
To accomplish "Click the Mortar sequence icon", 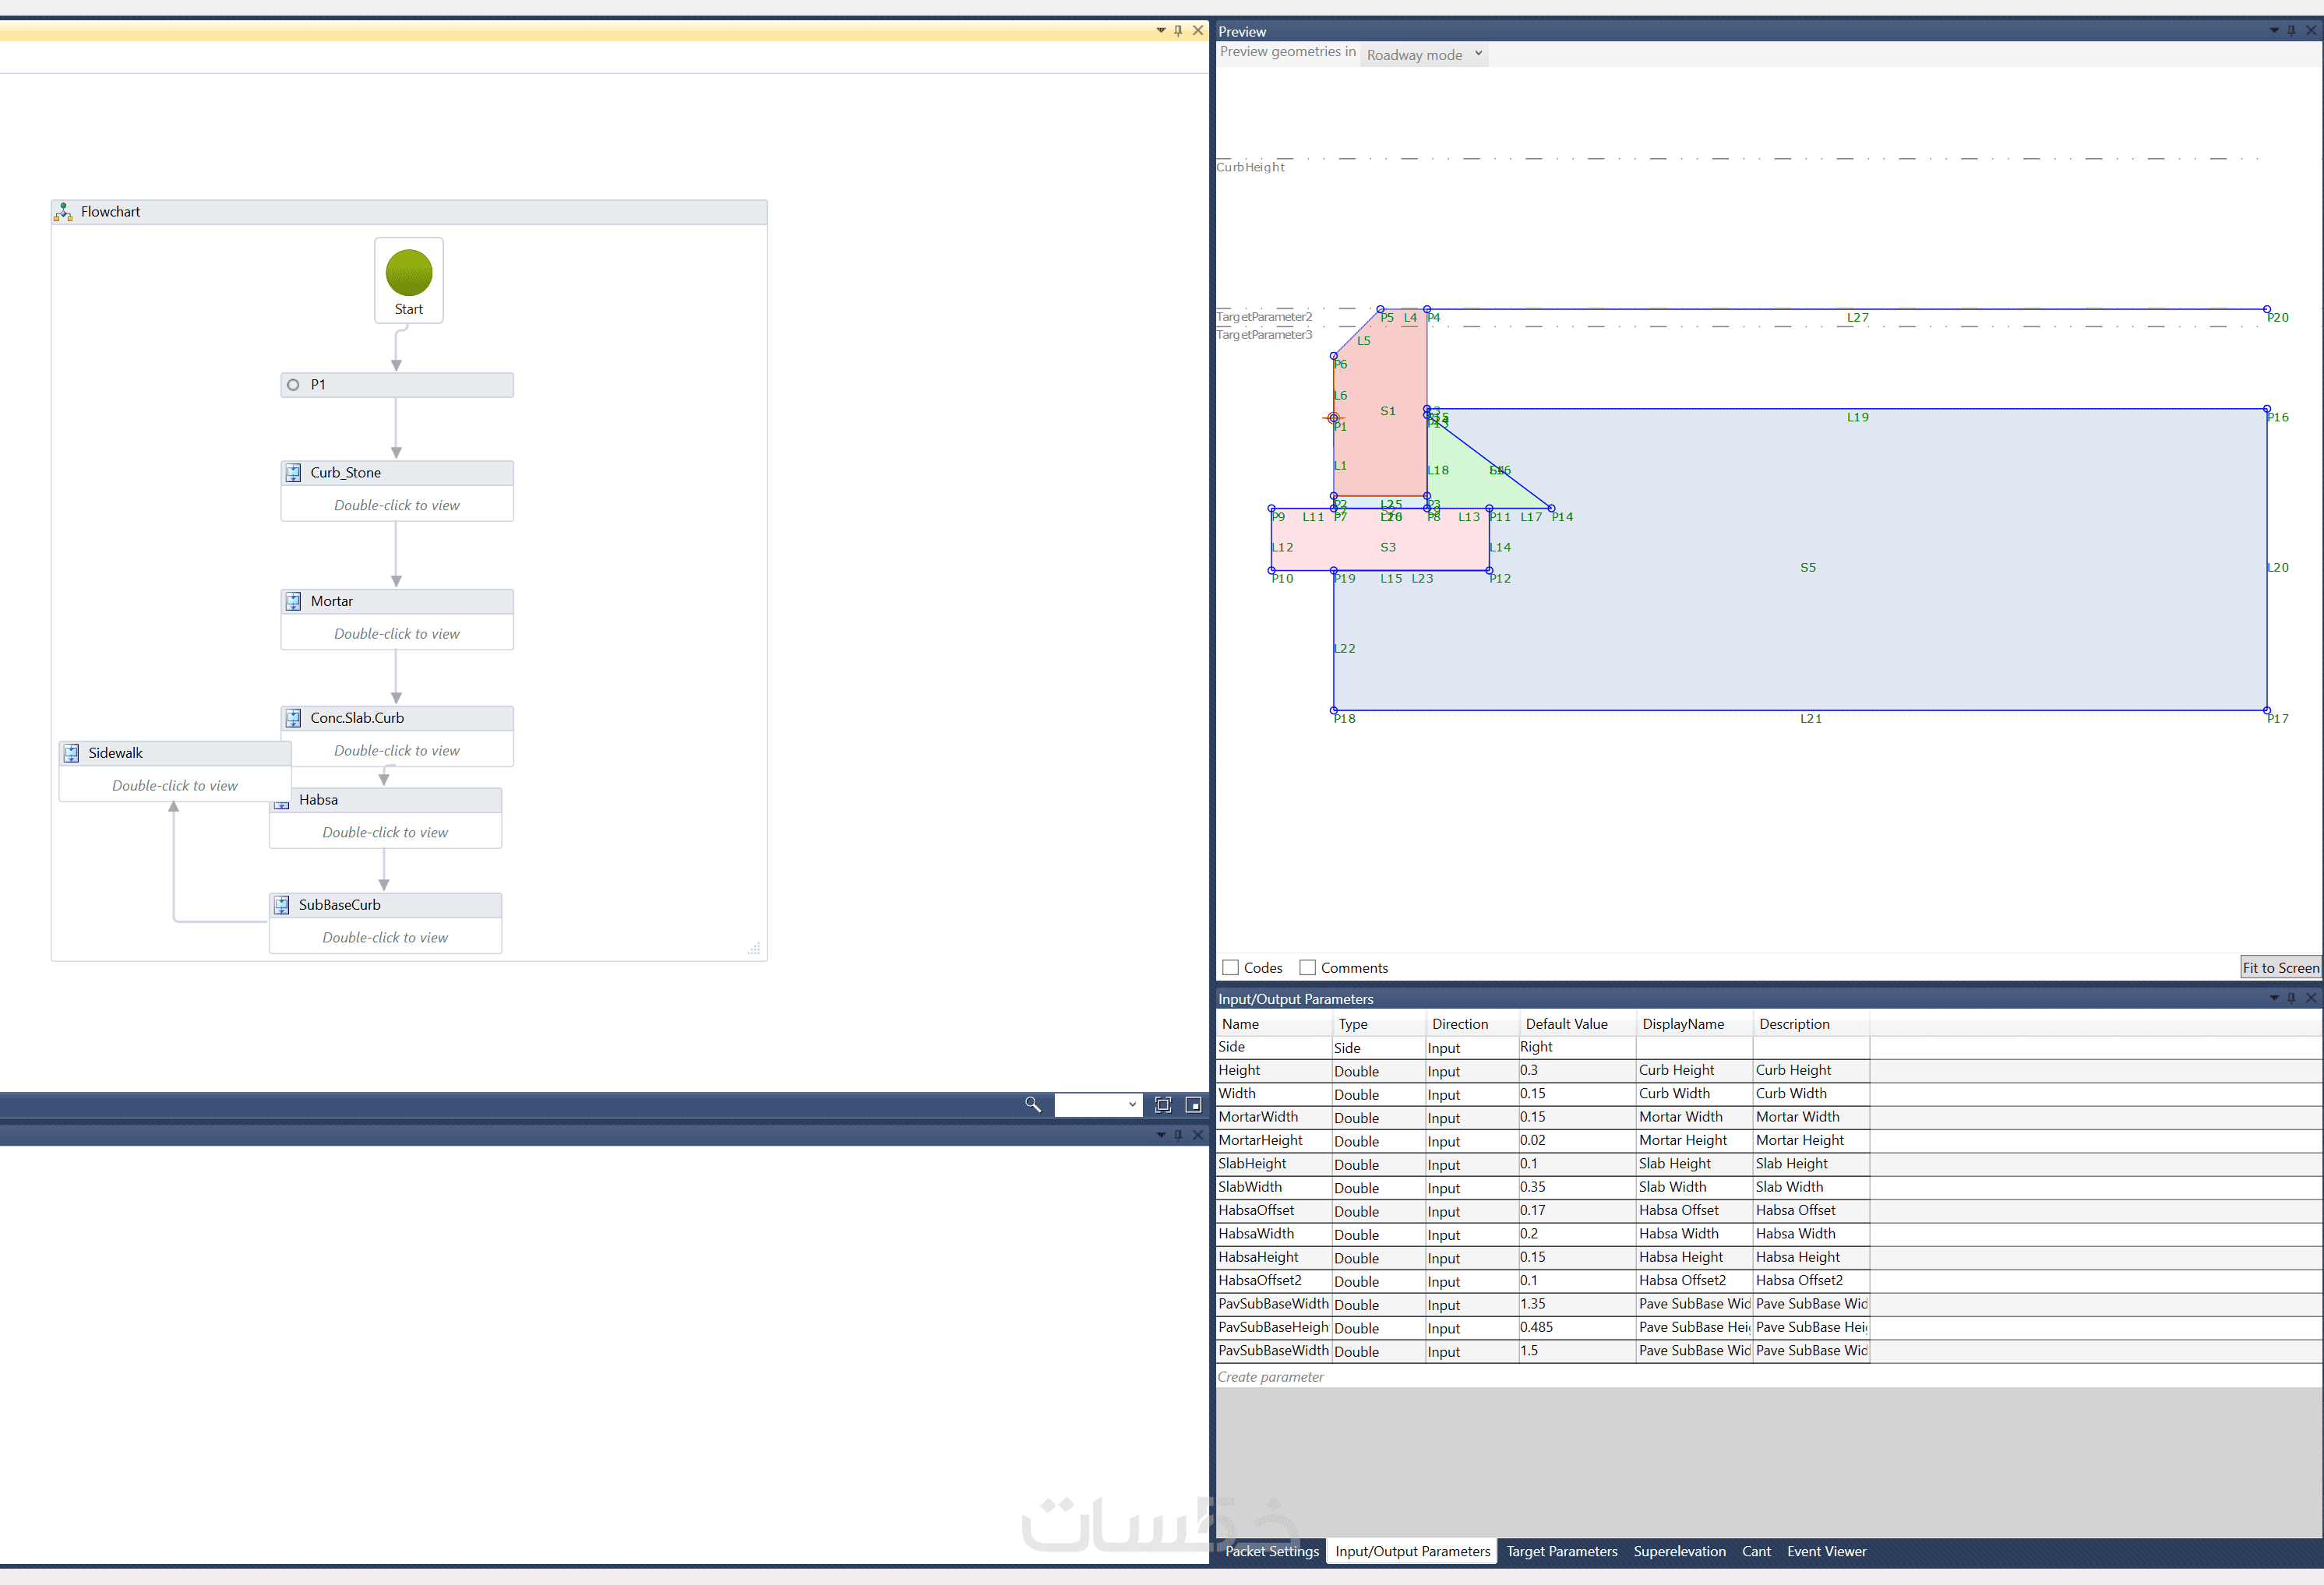I will pos(293,601).
